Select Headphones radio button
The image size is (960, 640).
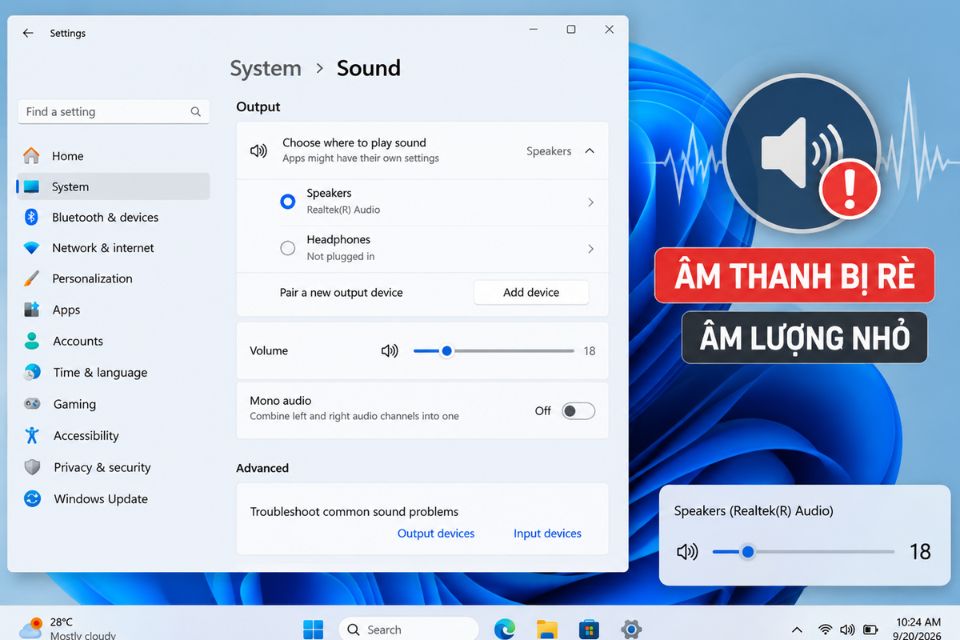click(x=287, y=248)
